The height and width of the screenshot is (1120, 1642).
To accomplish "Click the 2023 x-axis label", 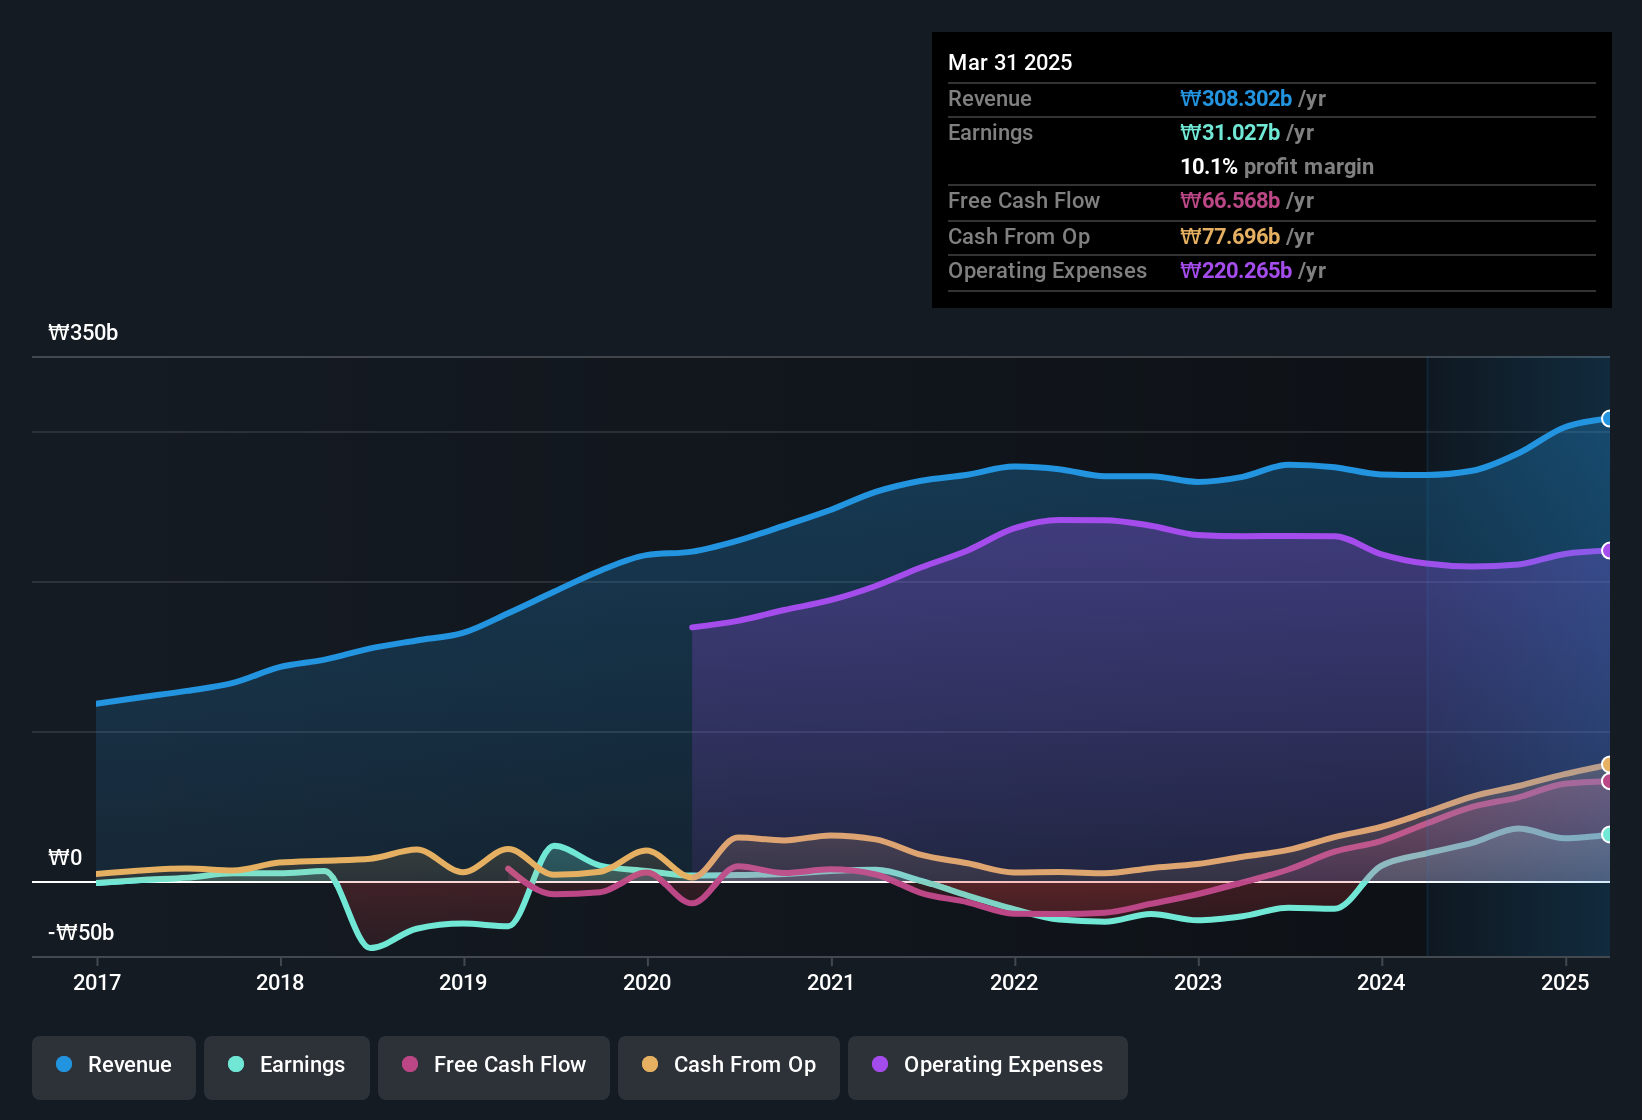I will click(x=1198, y=983).
